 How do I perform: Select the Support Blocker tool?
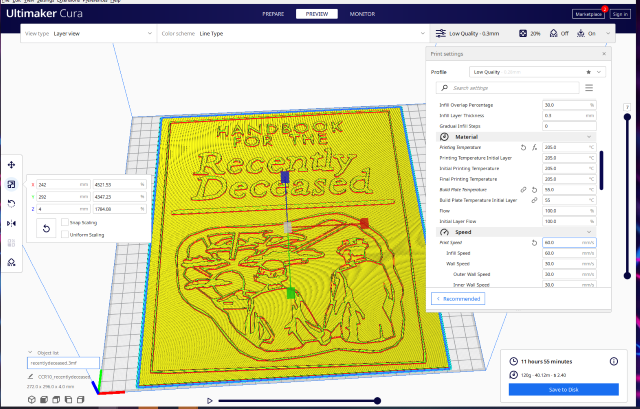coord(11,262)
